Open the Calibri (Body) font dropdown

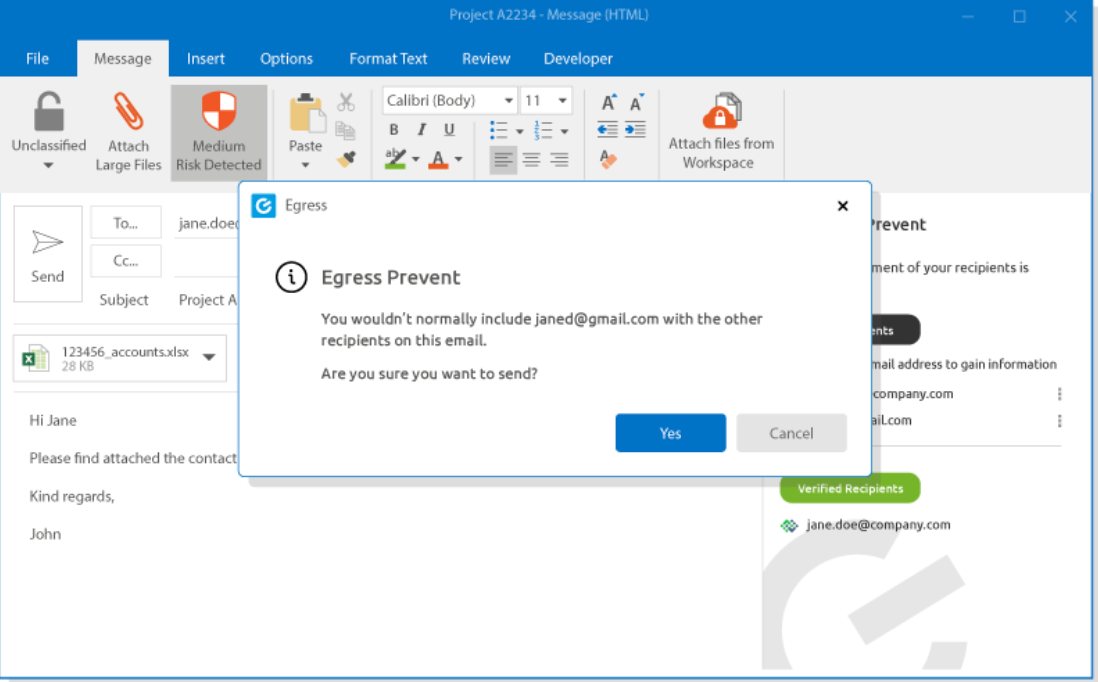[x=508, y=101]
